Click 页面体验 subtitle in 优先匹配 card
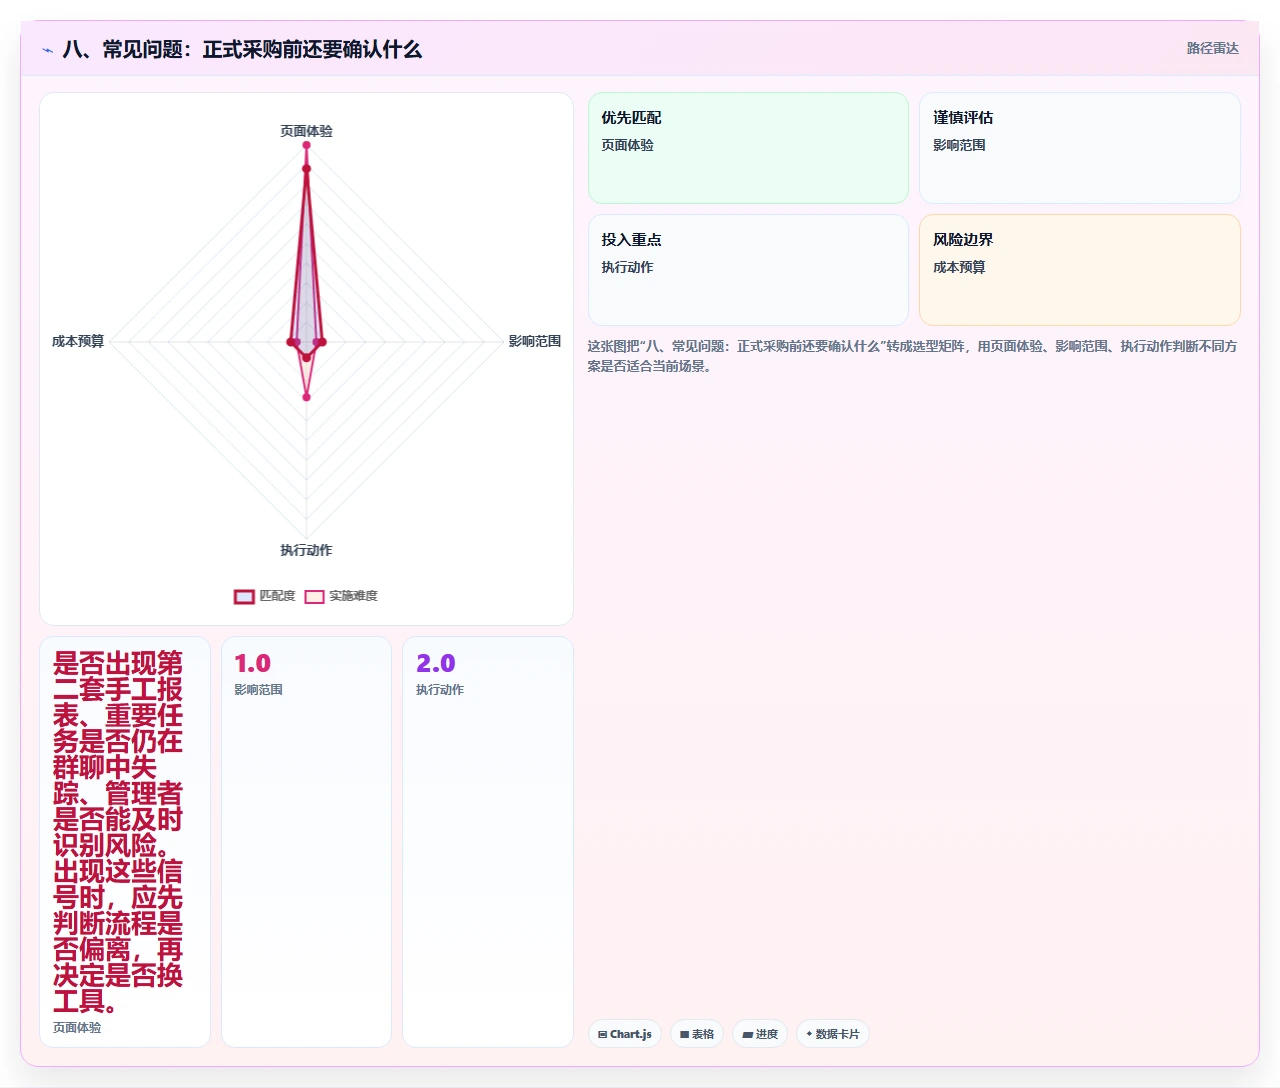This screenshot has width=1280, height=1088. pyautogui.click(x=627, y=145)
